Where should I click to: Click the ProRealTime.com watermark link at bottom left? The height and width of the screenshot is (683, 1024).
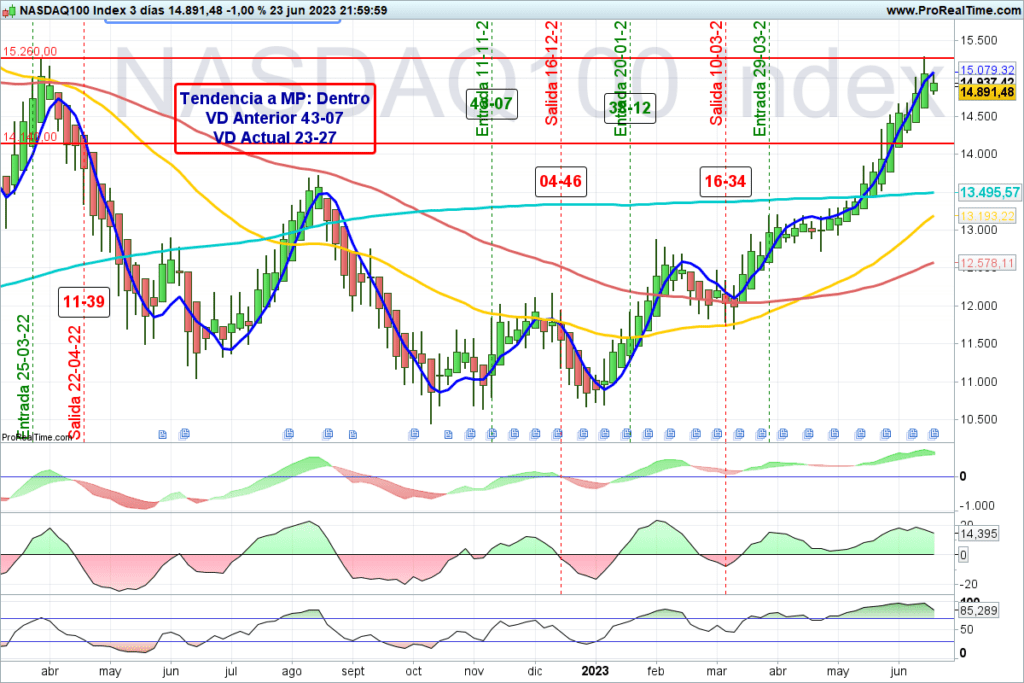click(36, 437)
